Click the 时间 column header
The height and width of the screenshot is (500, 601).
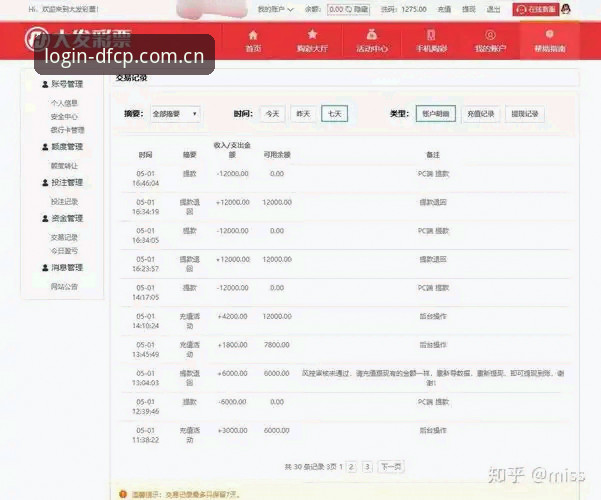(x=146, y=155)
